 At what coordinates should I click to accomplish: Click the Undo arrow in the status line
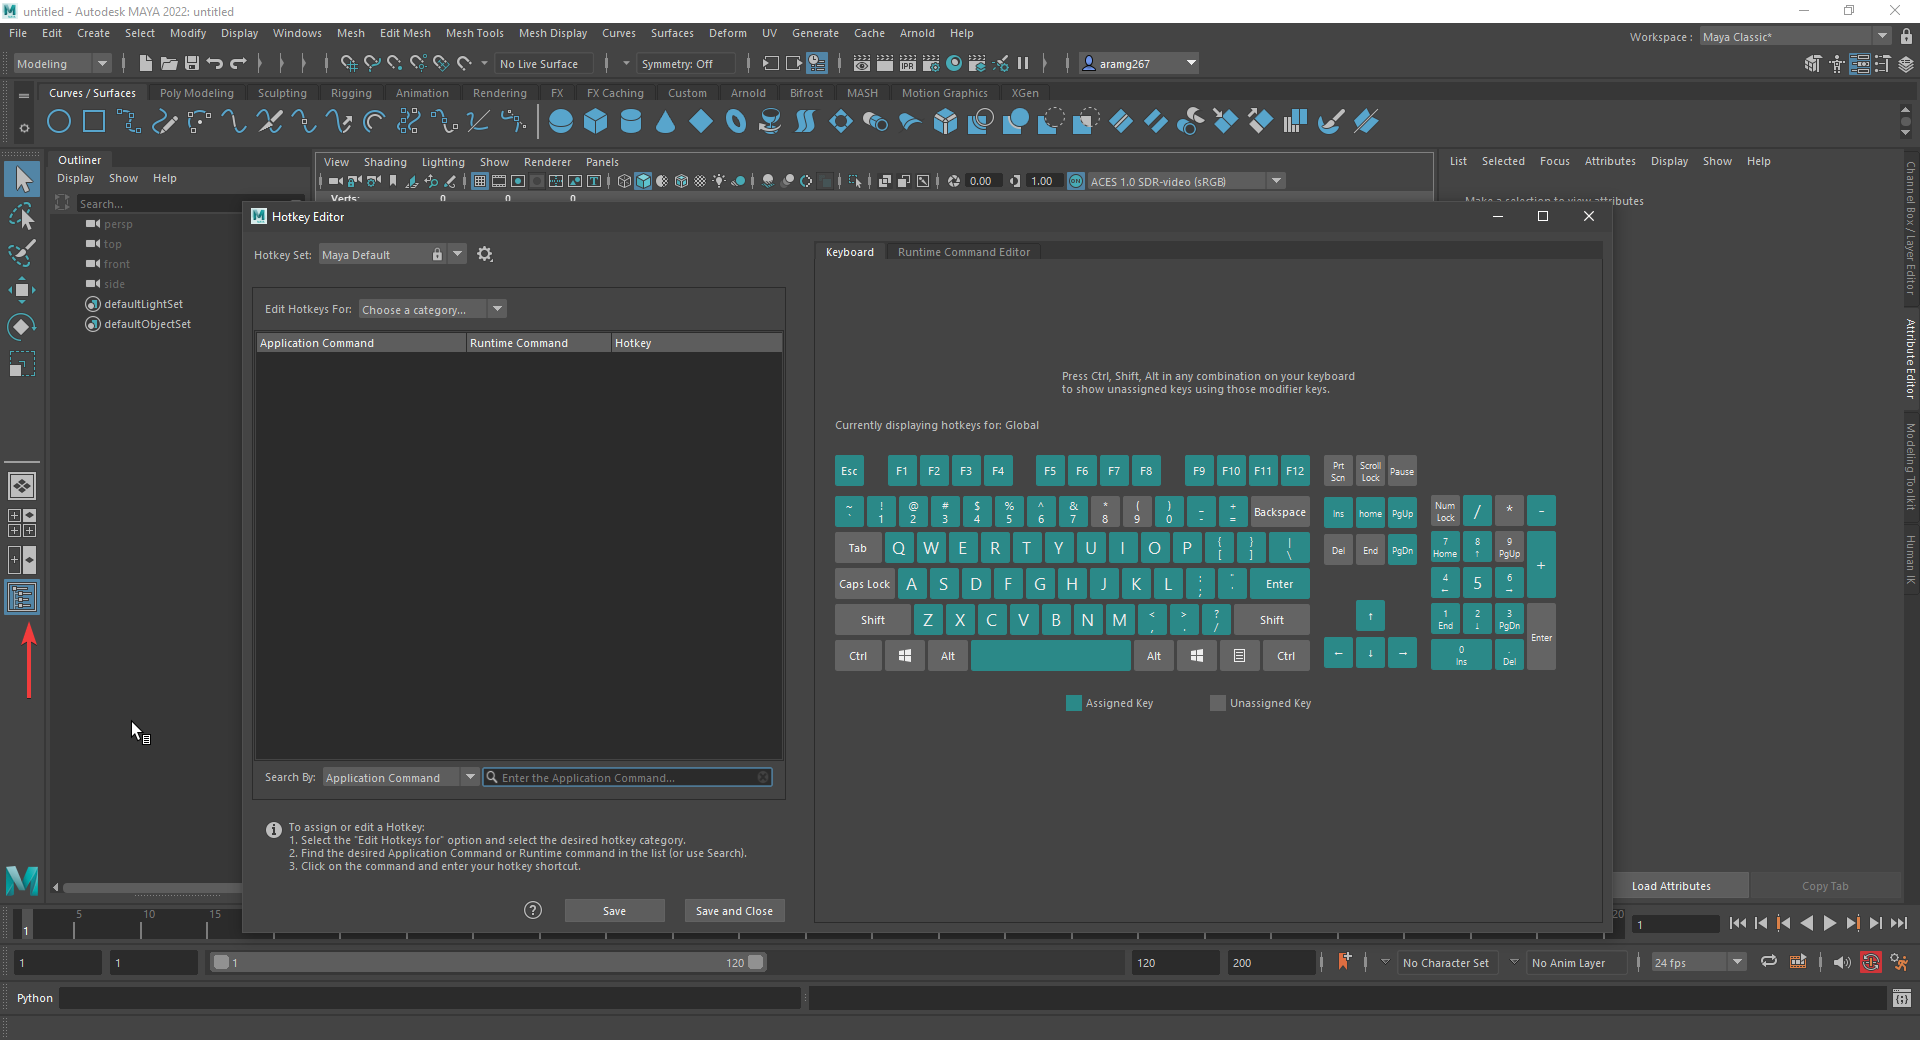(215, 64)
